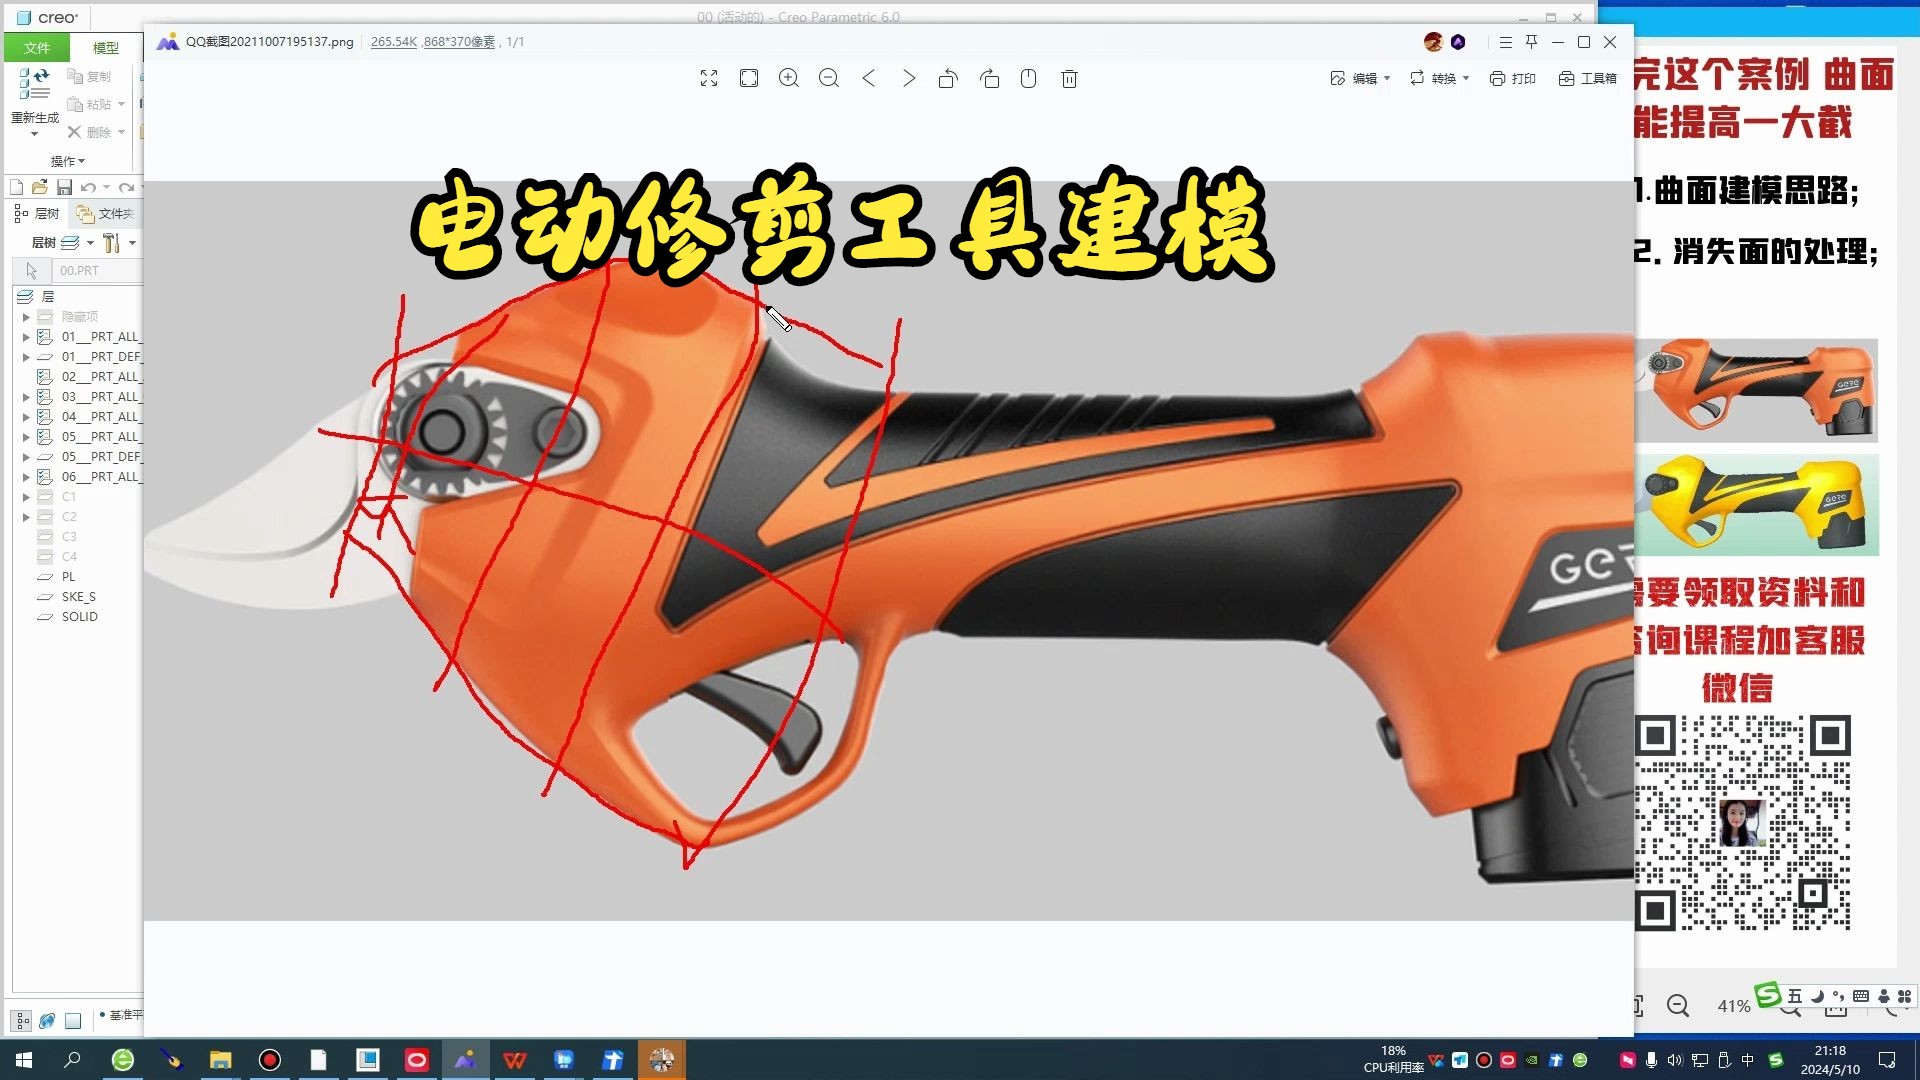The width and height of the screenshot is (1920, 1080).
Task: Click the yellow shears thumbnail in right window
Action: click(x=1756, y=505)
